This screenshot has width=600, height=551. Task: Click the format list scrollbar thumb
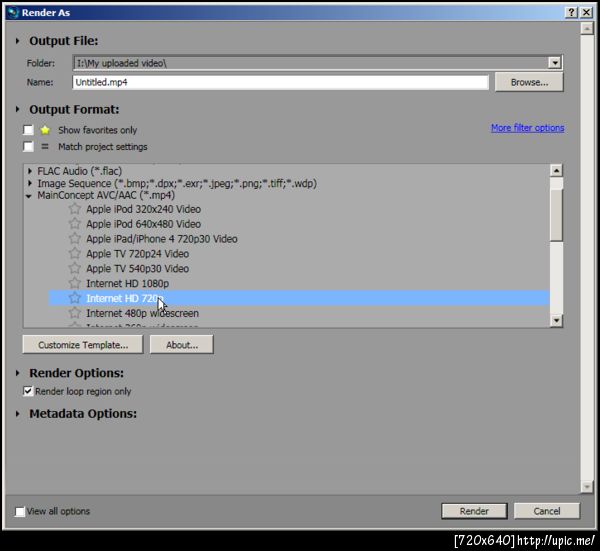coord(556,215)
